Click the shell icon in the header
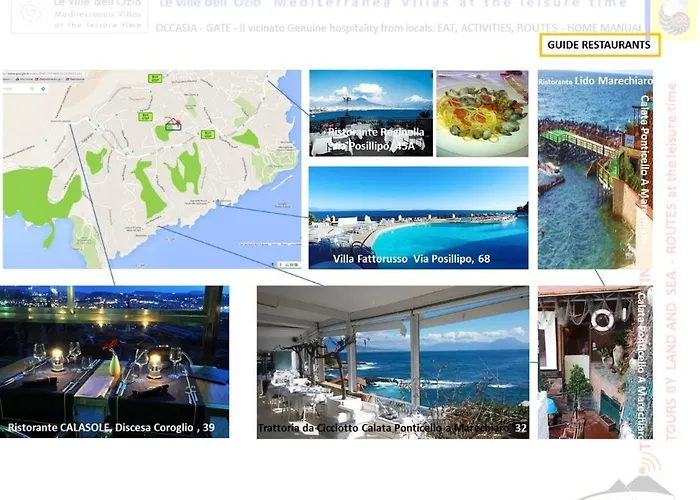Viewport: 700px width, 500px height. click(x=675, y=18)
